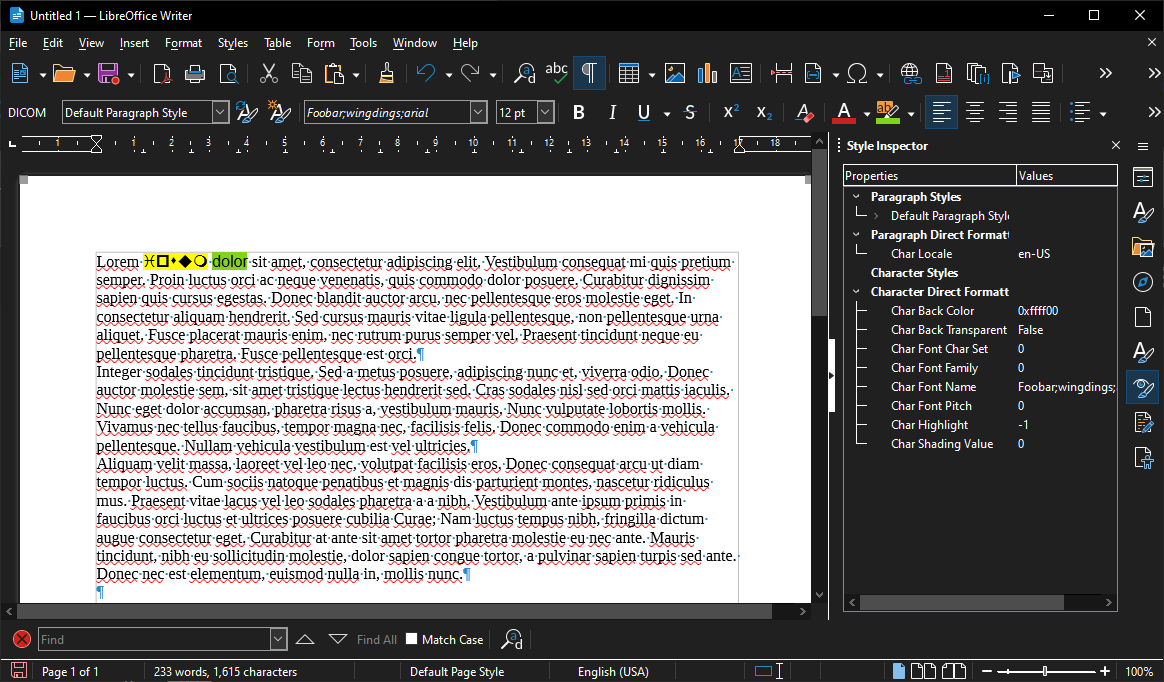Toggle formatting marks pilcrow button
The image size is (1164, 682).
tap(589, 73)
